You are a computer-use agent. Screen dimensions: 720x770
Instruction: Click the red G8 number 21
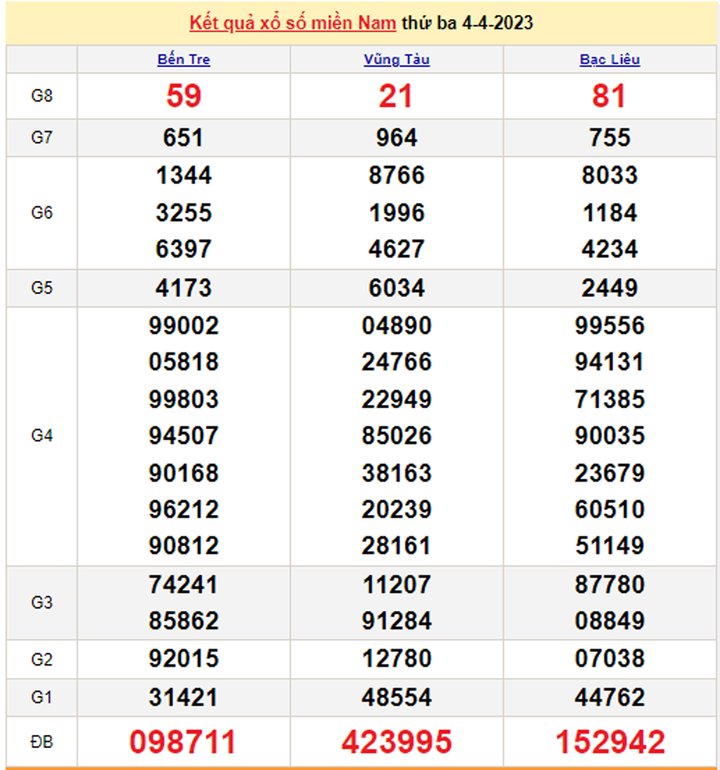point(396,96)
